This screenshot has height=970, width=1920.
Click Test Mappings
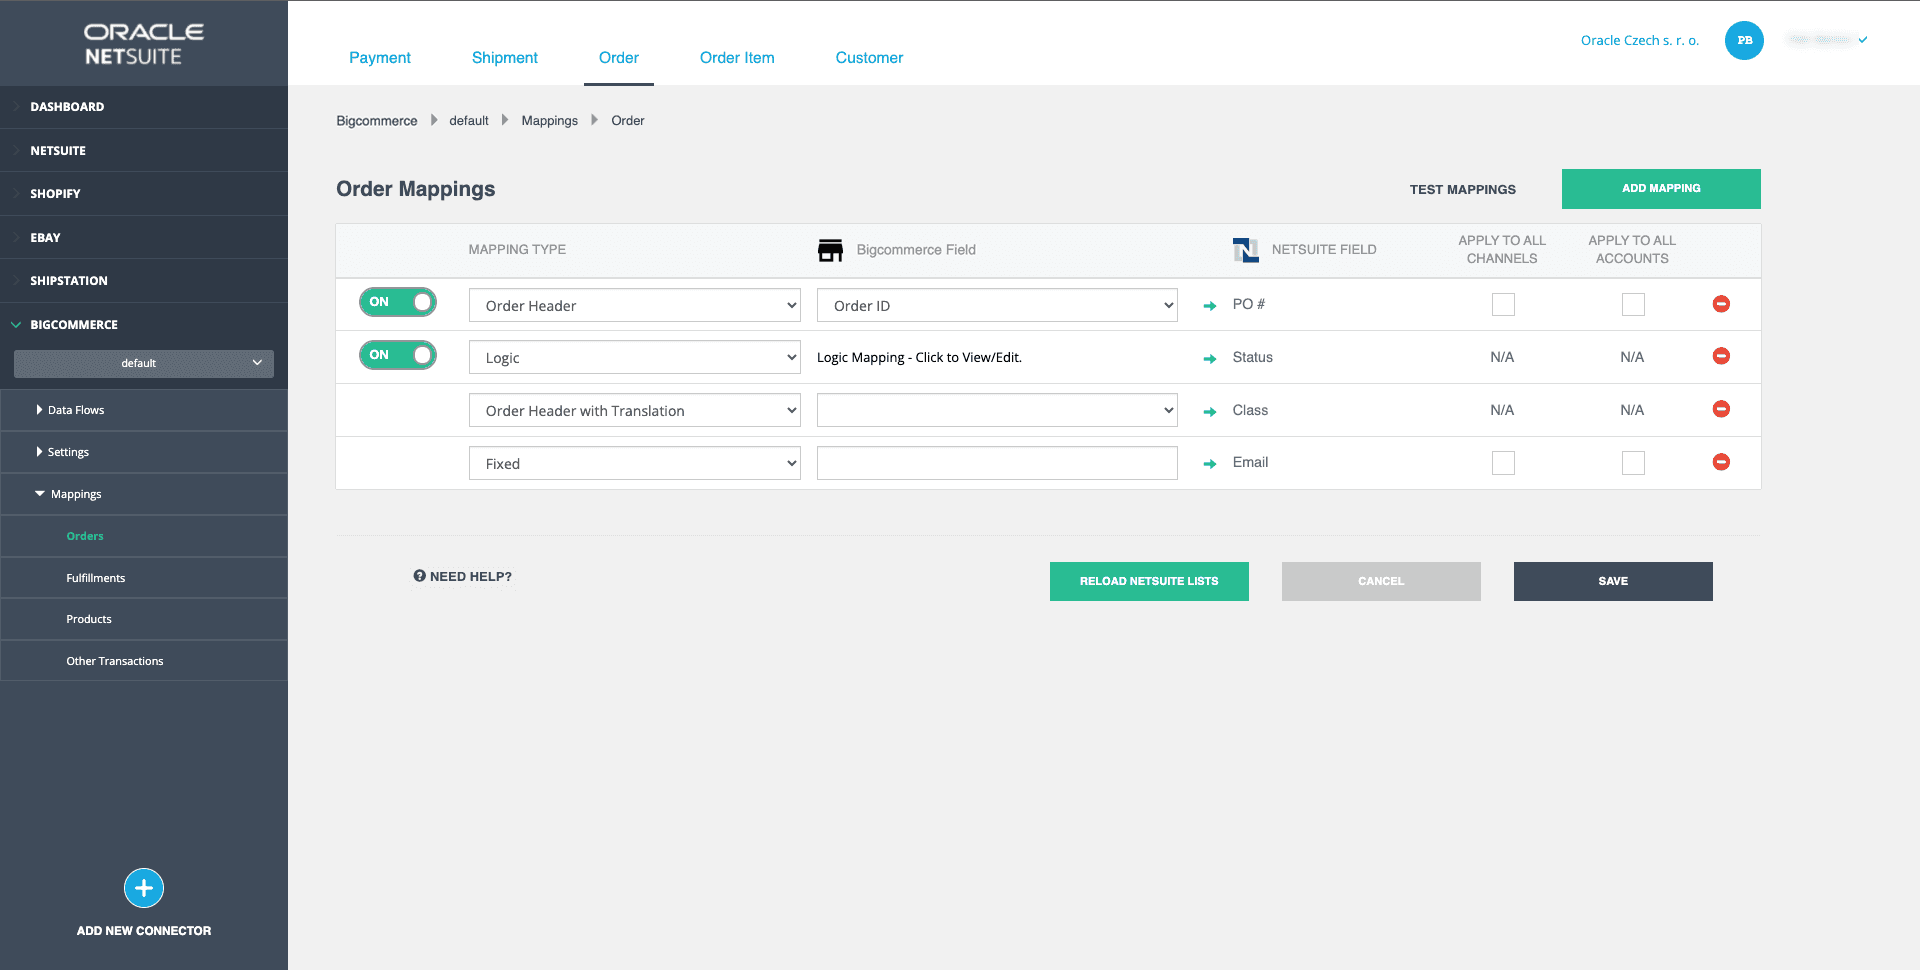[1463, 190]
